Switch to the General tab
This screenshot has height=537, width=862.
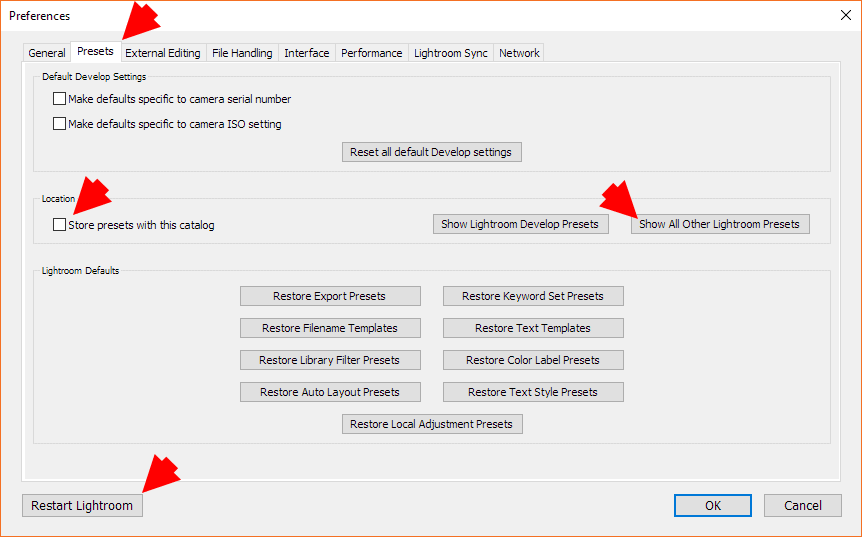point(47,53)
